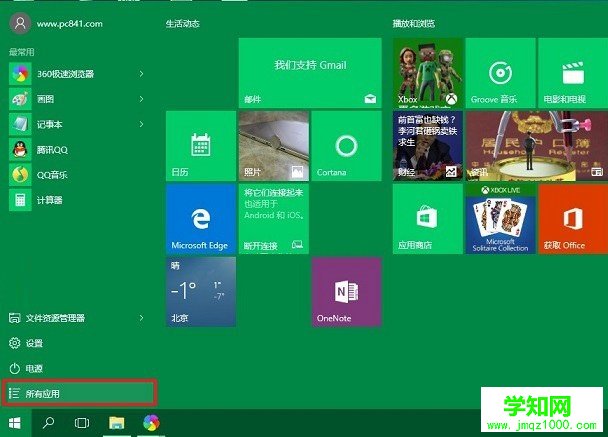
Task: Expand the 360极速浏览器 jump list arrow
Action: point(142,74)
